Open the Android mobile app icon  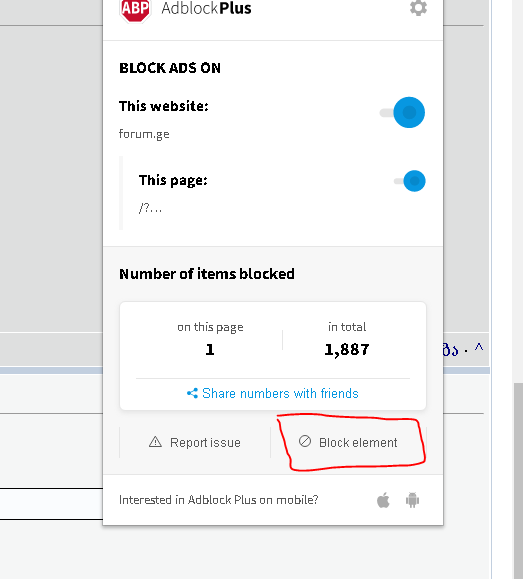coord(413,500)
